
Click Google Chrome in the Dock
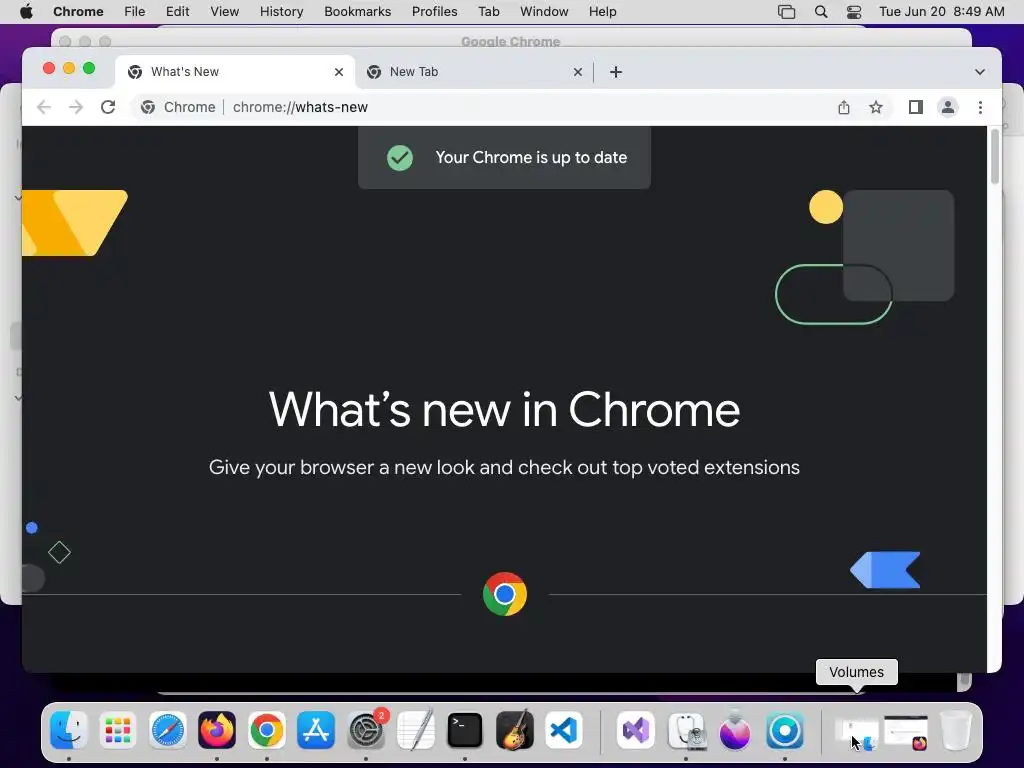(x=266, y=730)
